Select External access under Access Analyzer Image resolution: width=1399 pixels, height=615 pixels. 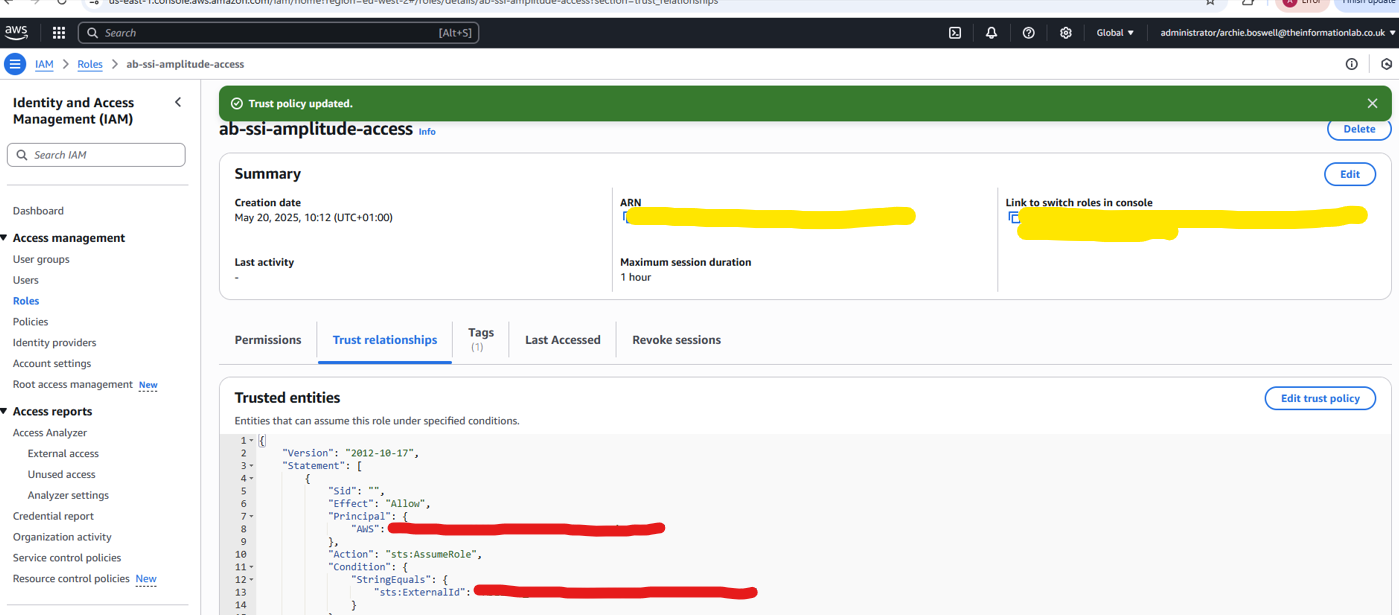coord(63,454)
